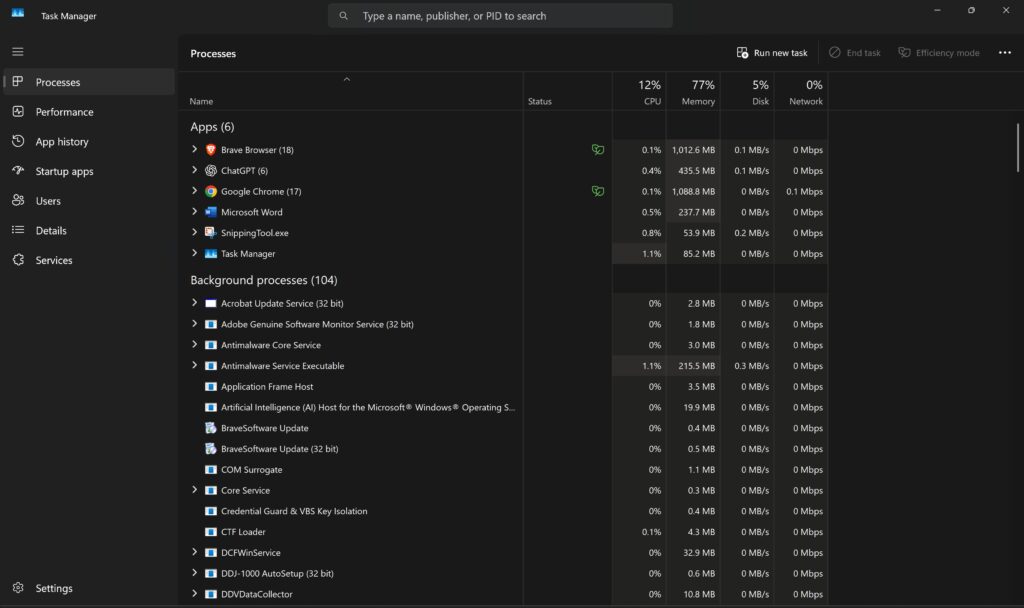Click the COM Surrogate process icon

(x=210, y=470)
